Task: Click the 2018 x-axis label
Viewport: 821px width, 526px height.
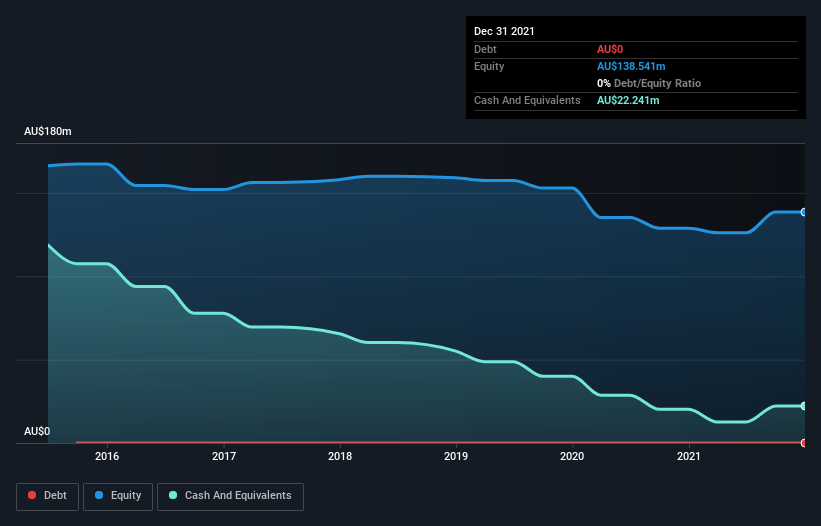Action: 340,457
